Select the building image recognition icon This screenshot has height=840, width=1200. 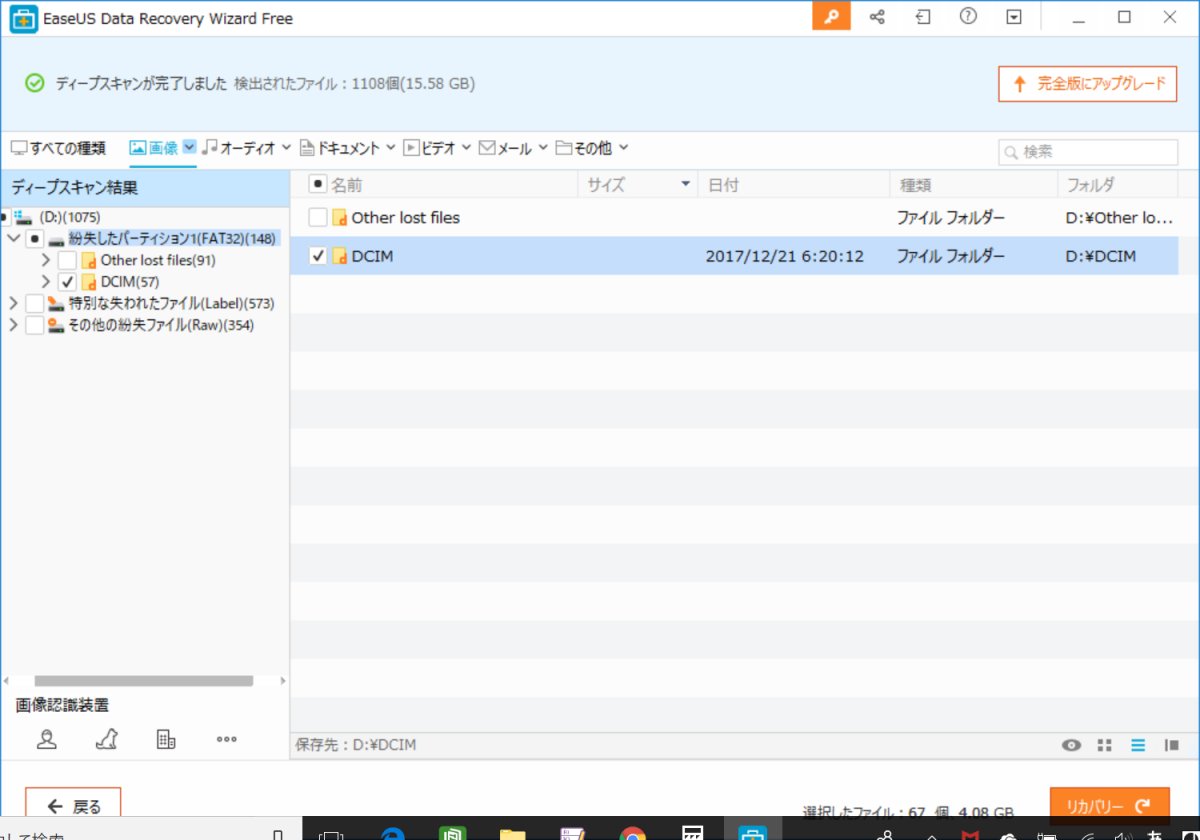tap(166, 739)
